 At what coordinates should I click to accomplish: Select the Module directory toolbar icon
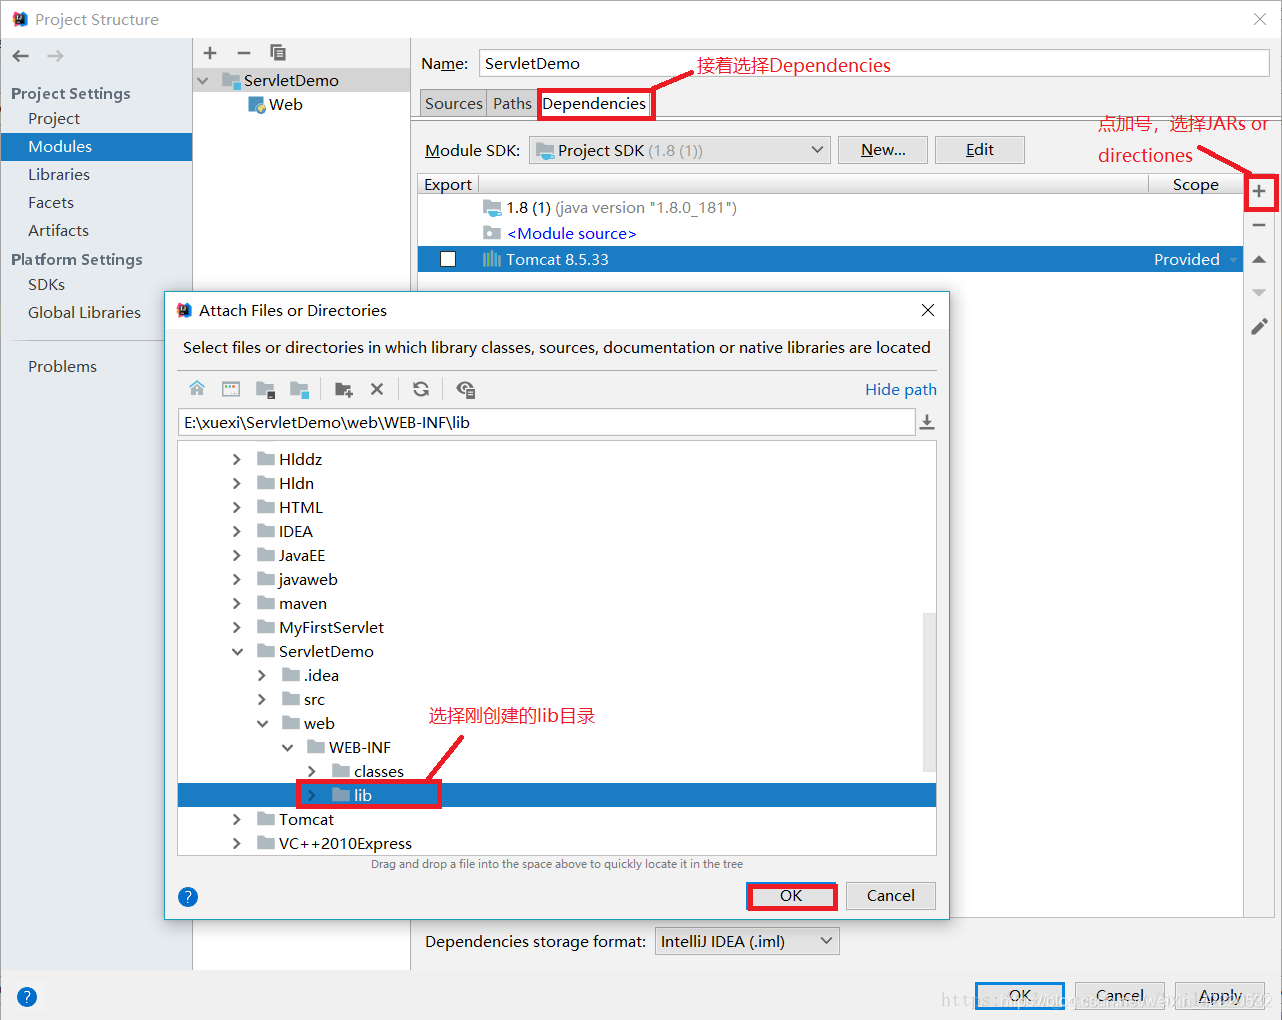[299, 389]
